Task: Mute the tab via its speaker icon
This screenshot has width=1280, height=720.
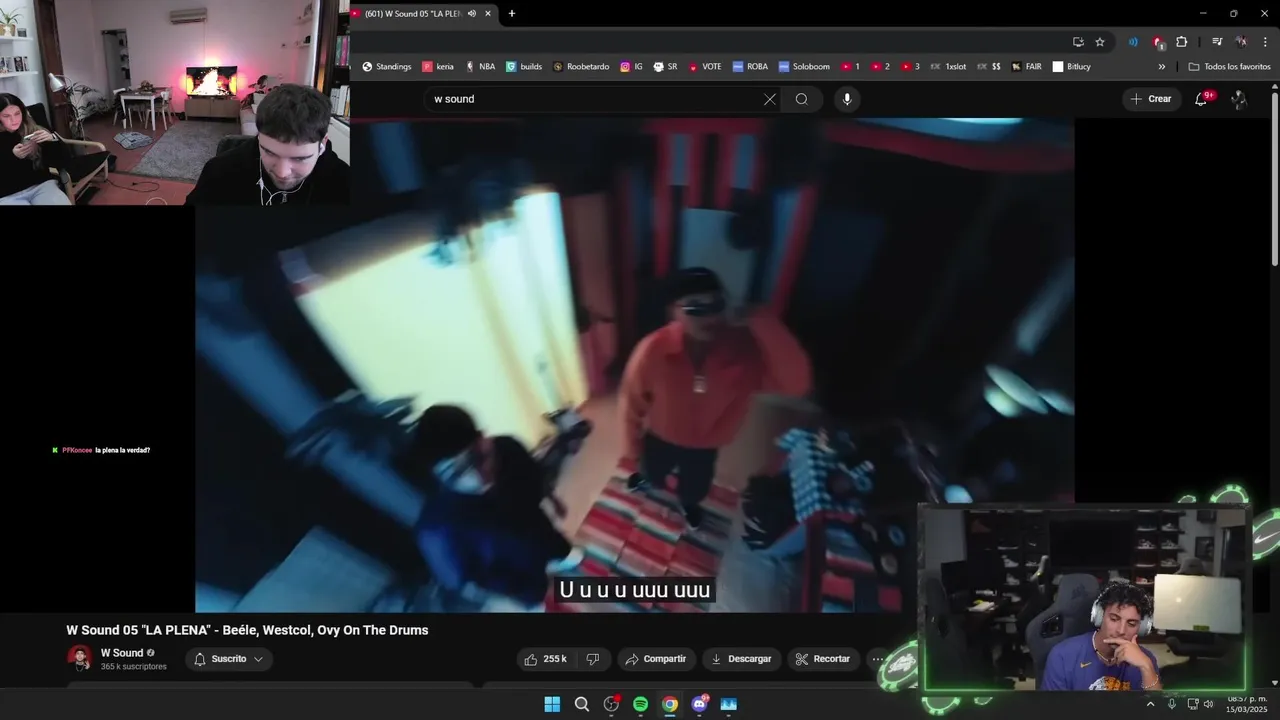Action: pyautogui.click(x=471, y=14)
